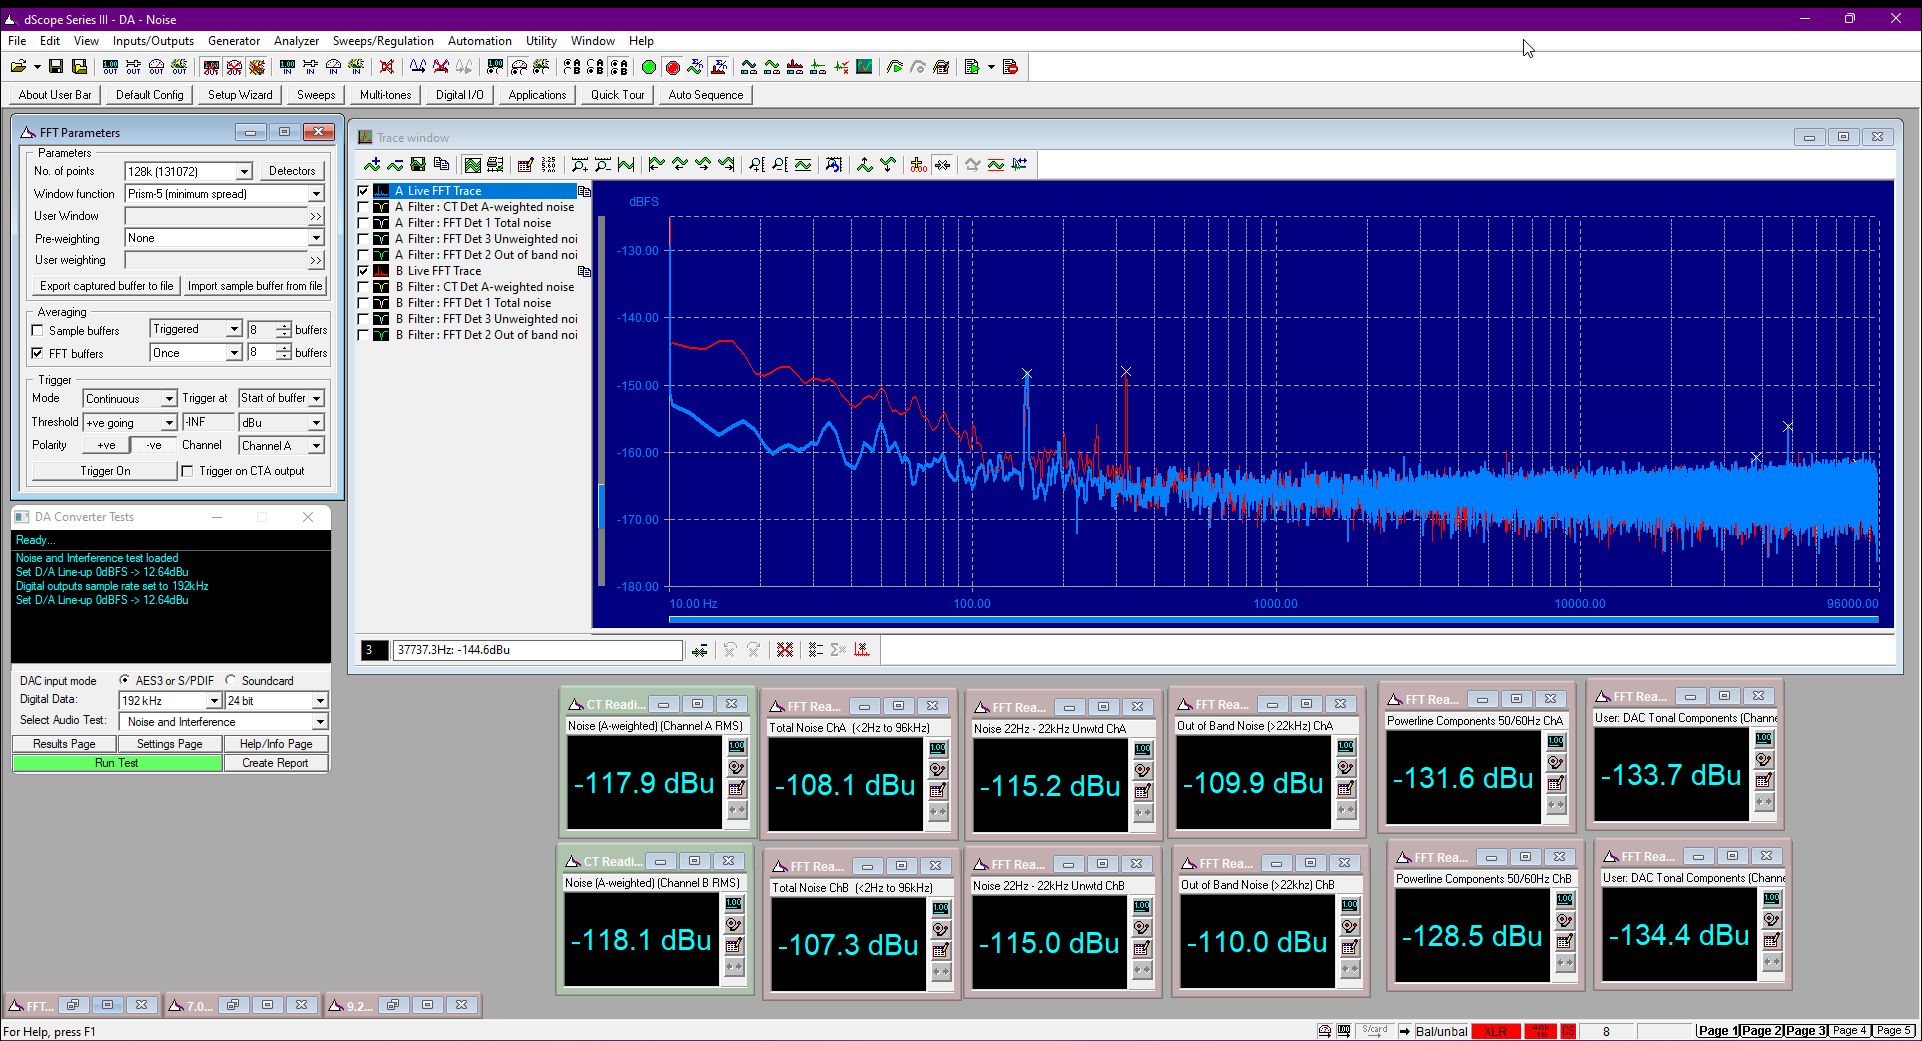Click the Run Test button

click(x=117, y=763)
